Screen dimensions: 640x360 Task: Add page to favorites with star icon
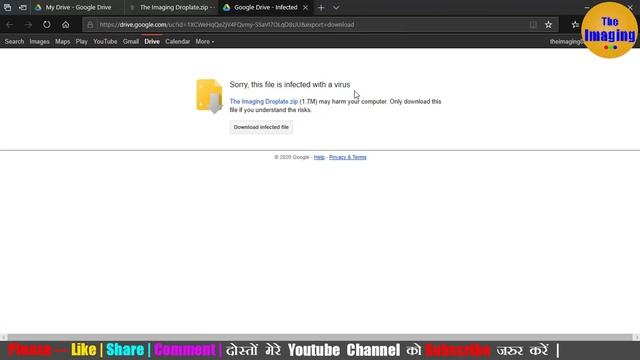548,24
